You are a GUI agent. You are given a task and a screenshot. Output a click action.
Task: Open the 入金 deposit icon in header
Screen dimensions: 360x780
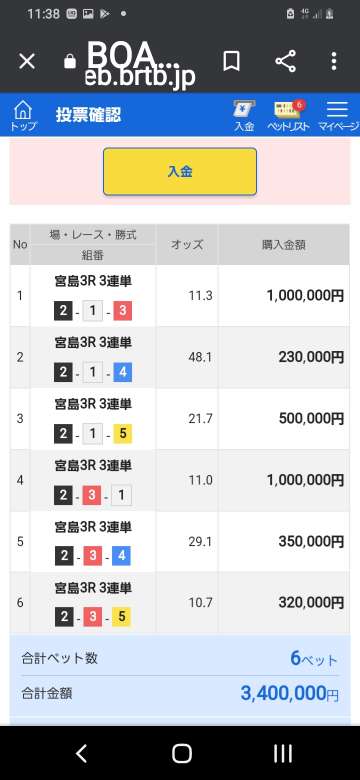[244, 115]
